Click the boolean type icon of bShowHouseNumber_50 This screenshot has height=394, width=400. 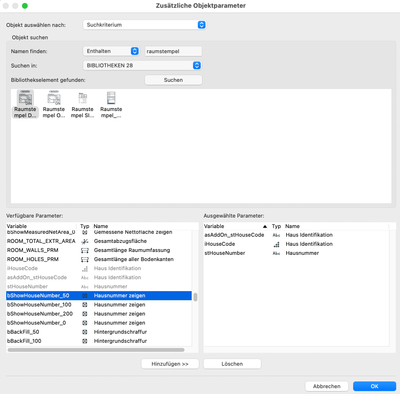click(x=85, y=296)
